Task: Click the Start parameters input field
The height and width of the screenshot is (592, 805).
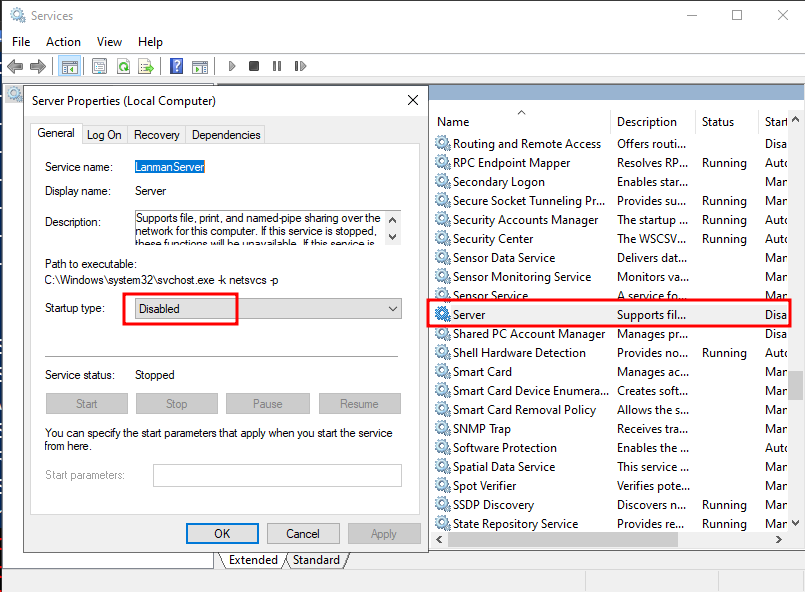Action: [x=277, y=475]
